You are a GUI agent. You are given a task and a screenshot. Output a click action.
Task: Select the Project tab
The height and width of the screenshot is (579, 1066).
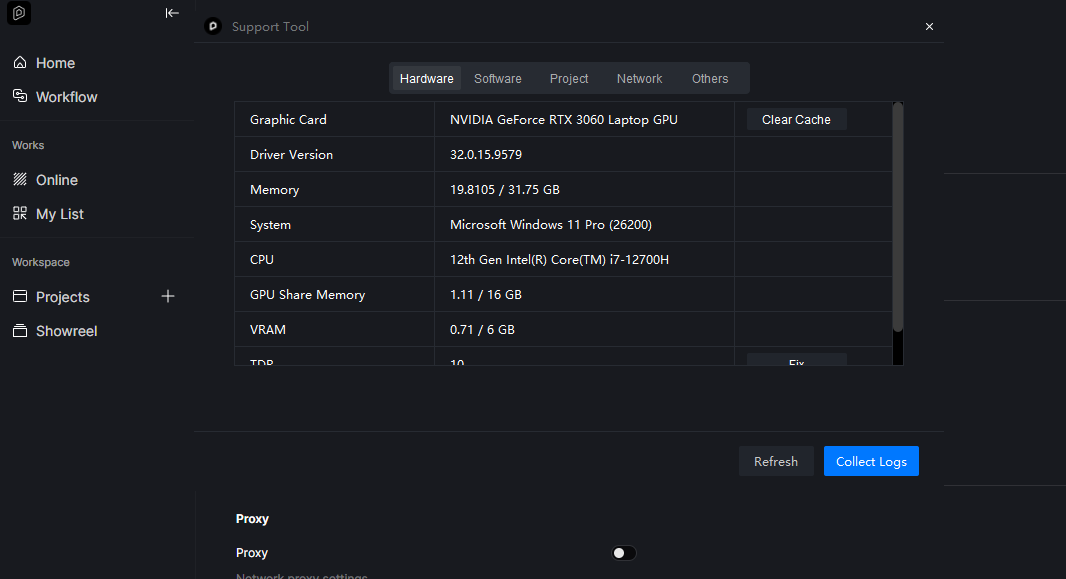(x=569, y=79)
